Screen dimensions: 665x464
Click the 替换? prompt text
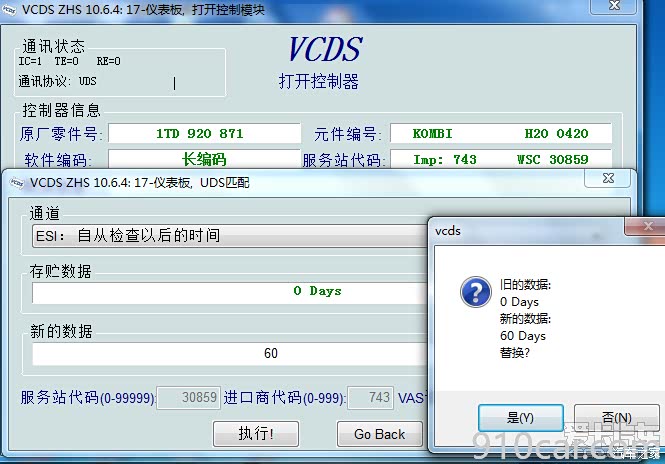point(514,352)
